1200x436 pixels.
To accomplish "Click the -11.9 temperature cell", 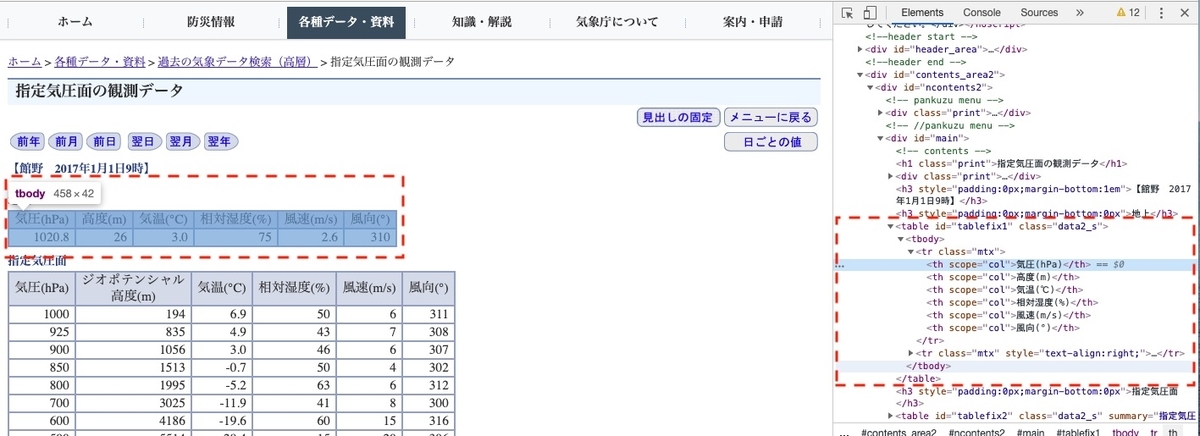I will tap(221, 405).
